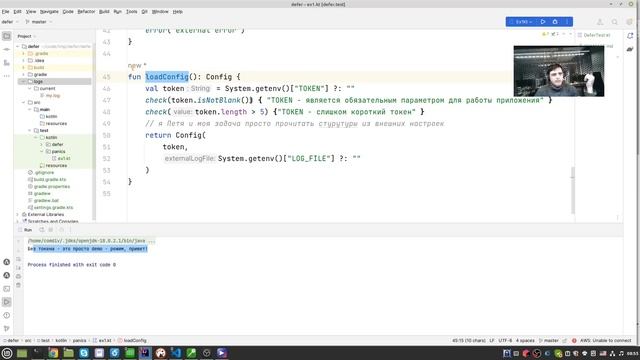Expand the External Libraries node

click(18, 214)
